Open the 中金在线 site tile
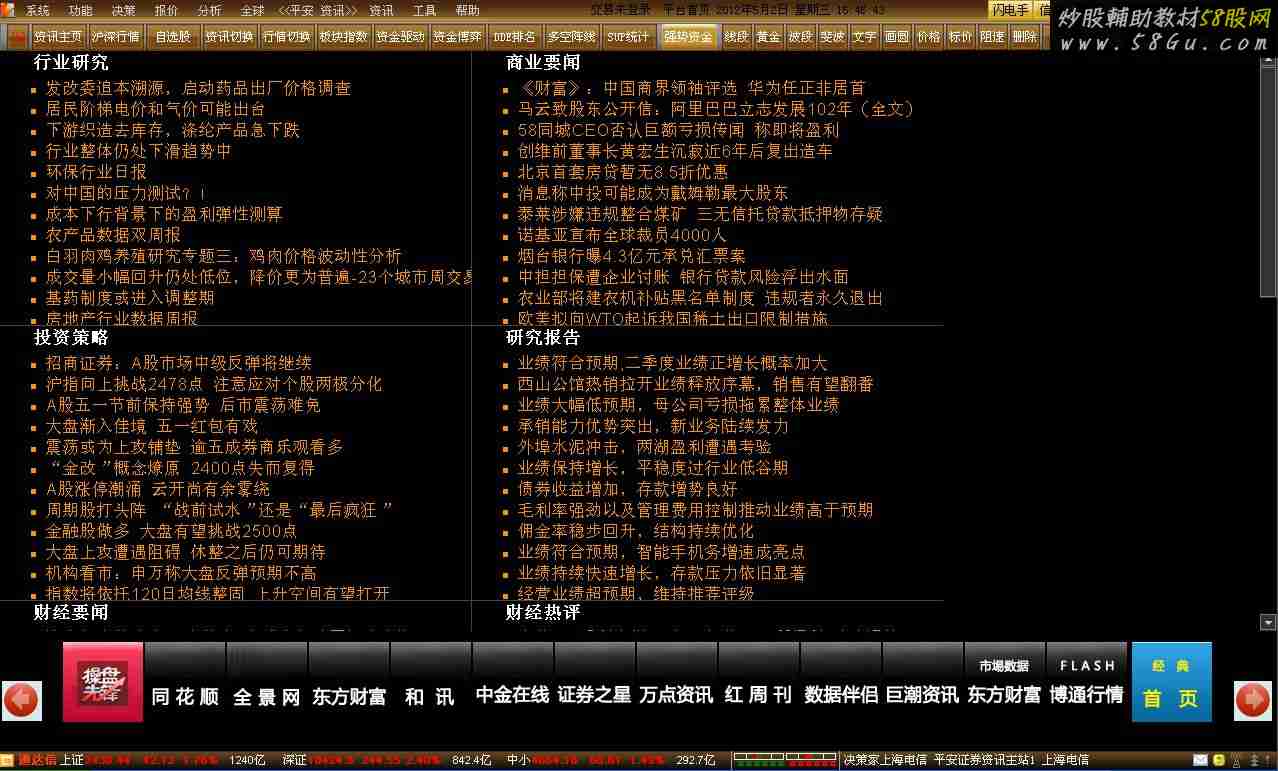 (x=513, y=682)
